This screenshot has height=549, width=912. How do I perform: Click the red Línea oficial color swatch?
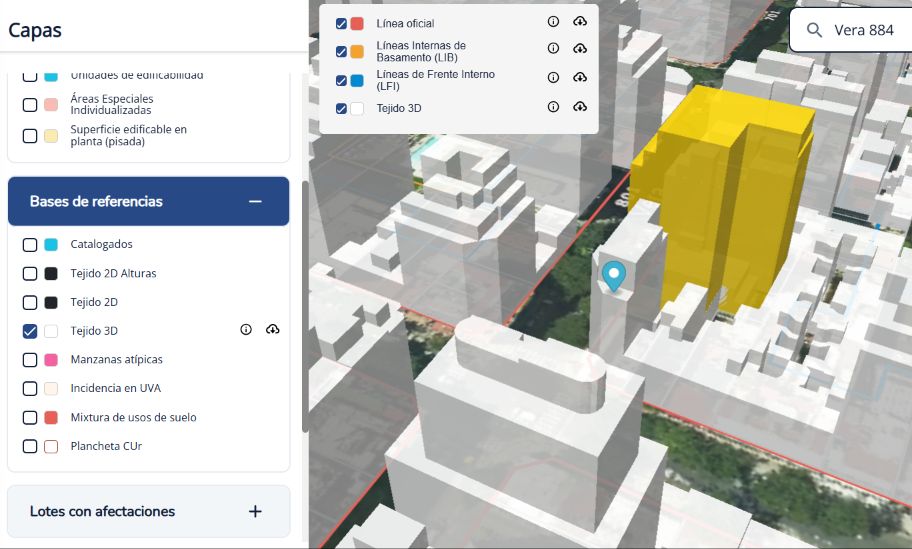pyautogui.click(x=357, y=24)
